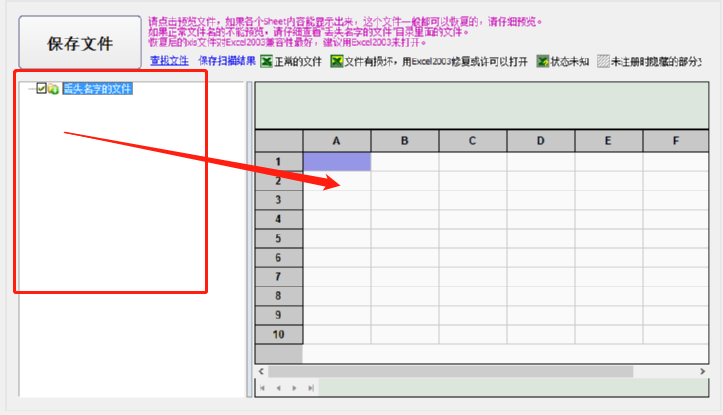Select row header 4
Screen dimensions: 723x415
point(279,219)
